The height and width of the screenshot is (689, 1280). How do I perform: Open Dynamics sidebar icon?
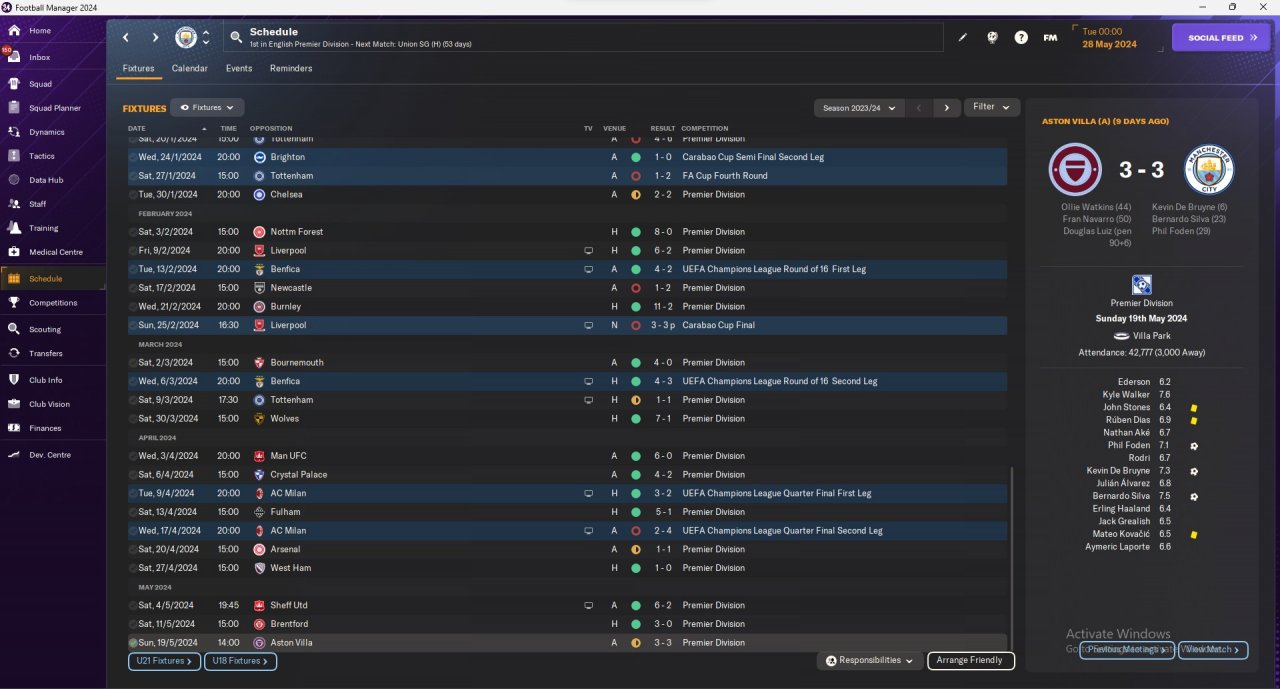(14, 132)
